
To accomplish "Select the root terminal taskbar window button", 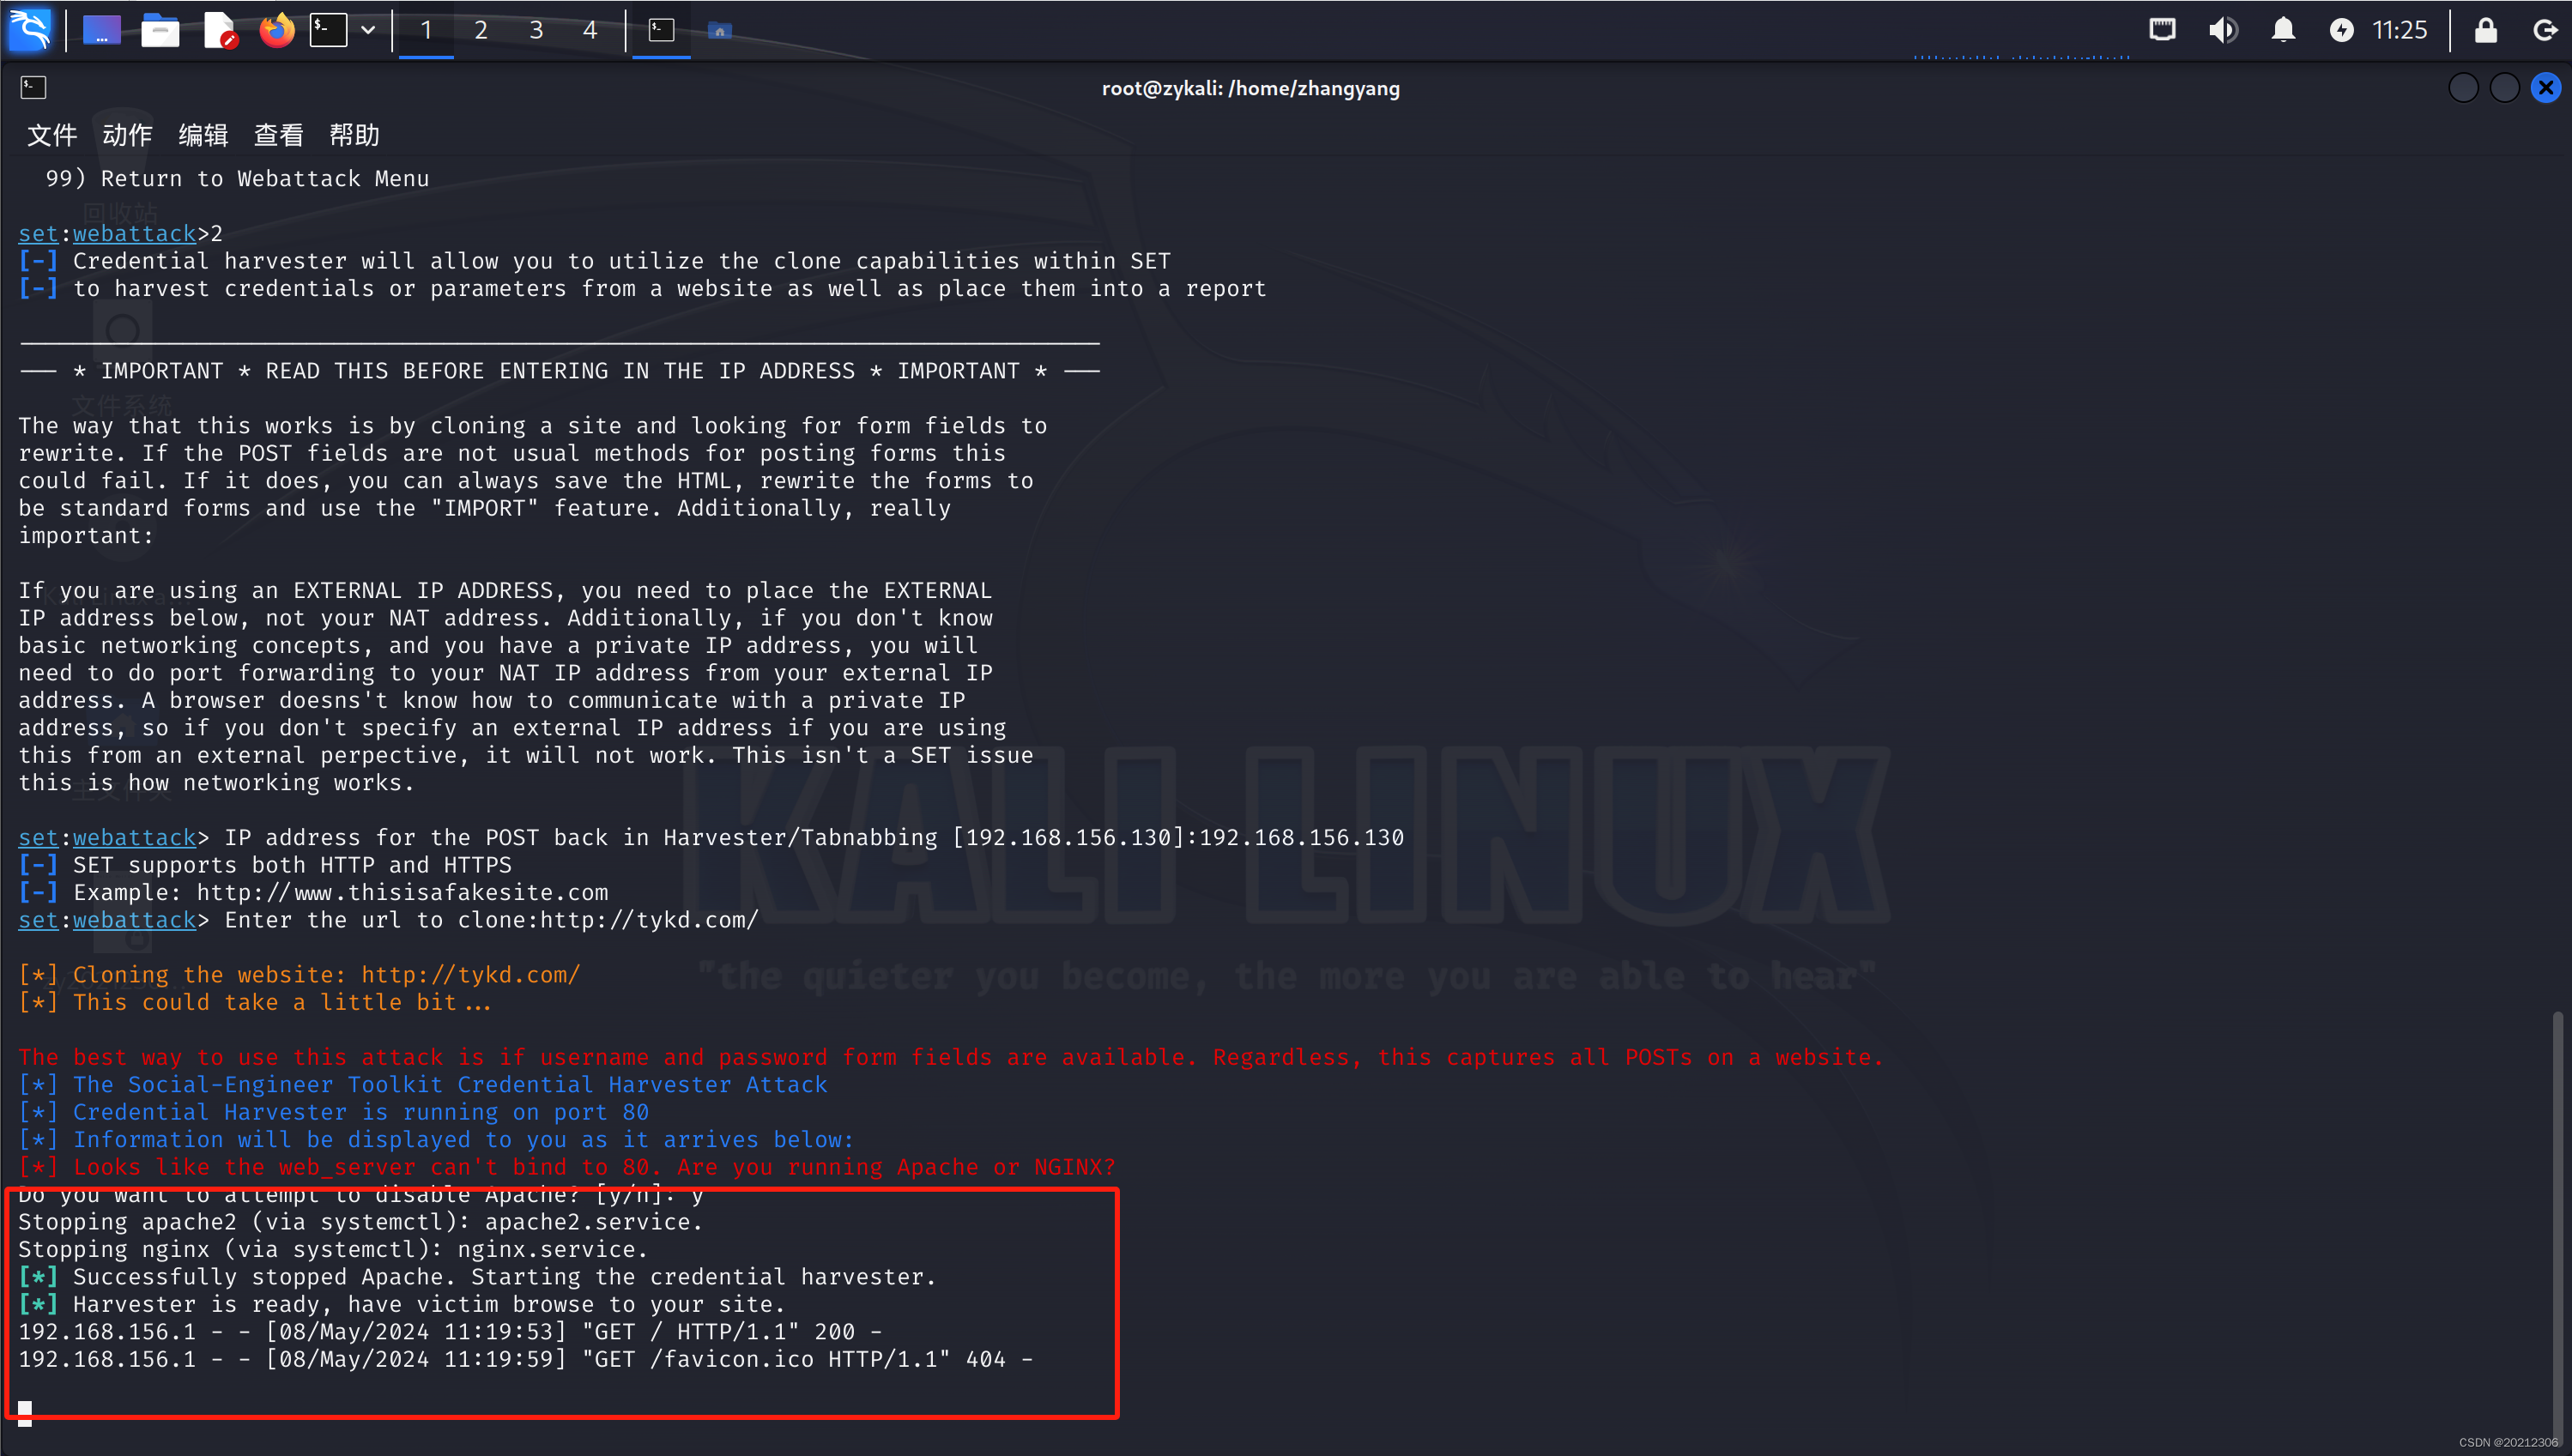I will [661, 30].
